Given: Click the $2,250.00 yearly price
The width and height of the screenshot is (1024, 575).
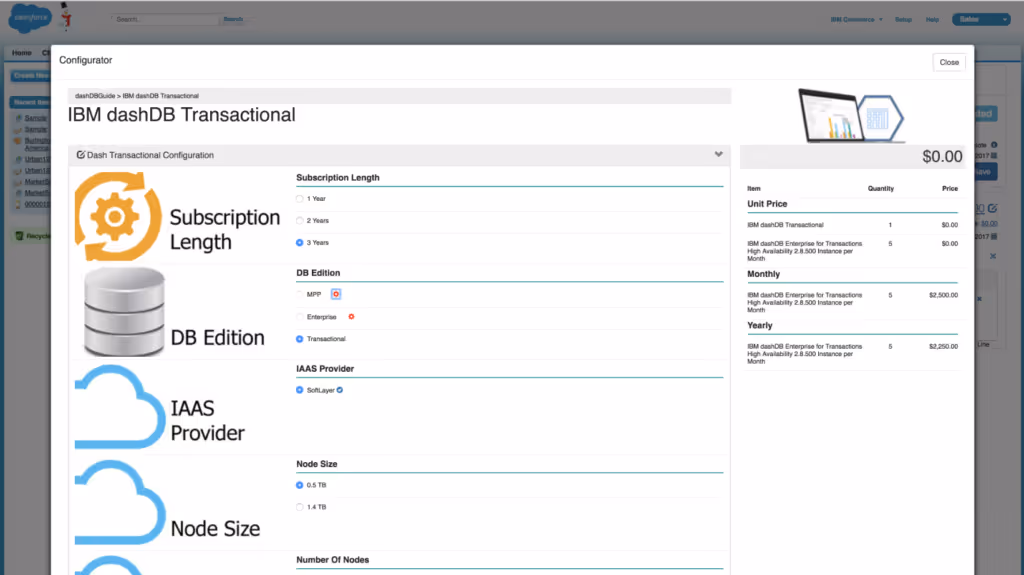Looking at the screenshot, I should [943, 346].
